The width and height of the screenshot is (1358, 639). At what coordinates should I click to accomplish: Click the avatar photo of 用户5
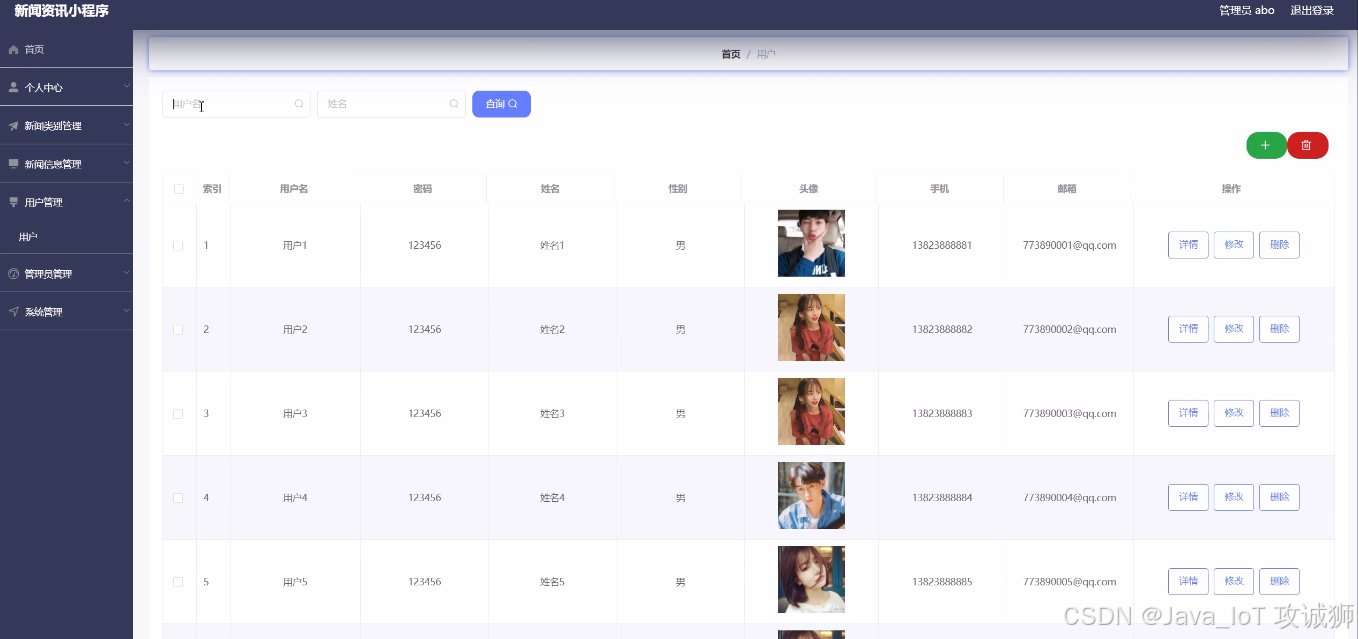811,579
